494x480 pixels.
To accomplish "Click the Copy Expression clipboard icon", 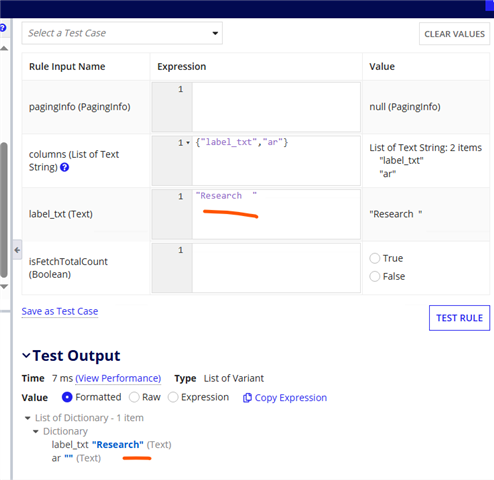I will point(247,398).
